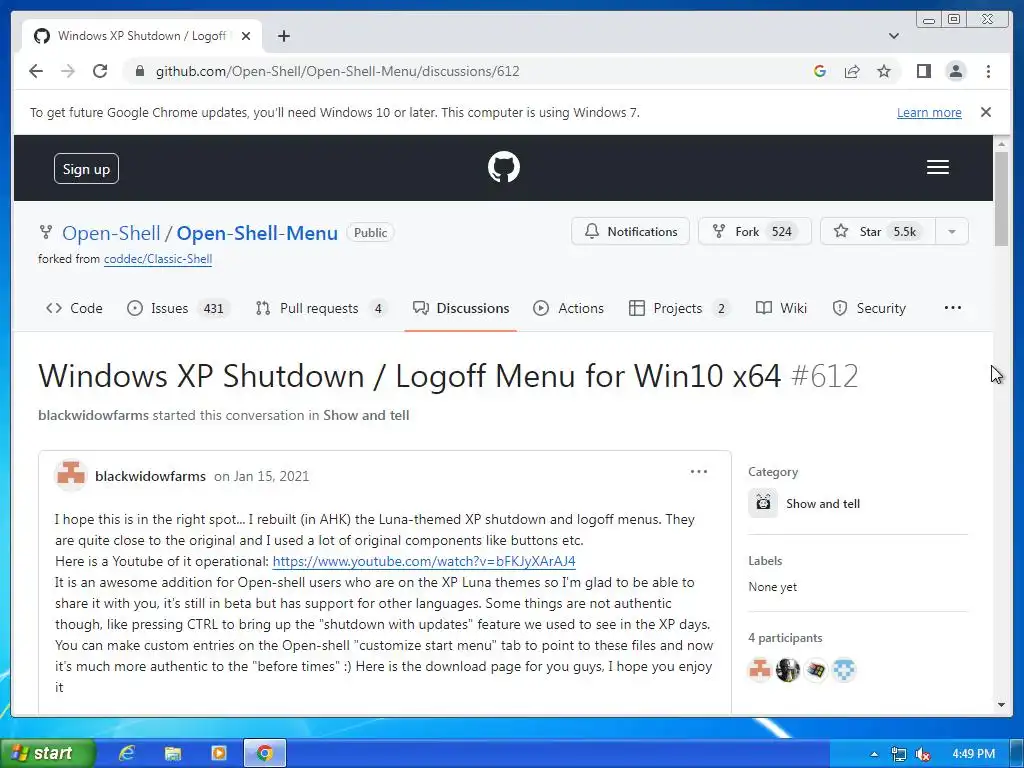Show more repository tabs ellipsis
The height and width of the screenshot is (768, 1024).
coord(952,308)
